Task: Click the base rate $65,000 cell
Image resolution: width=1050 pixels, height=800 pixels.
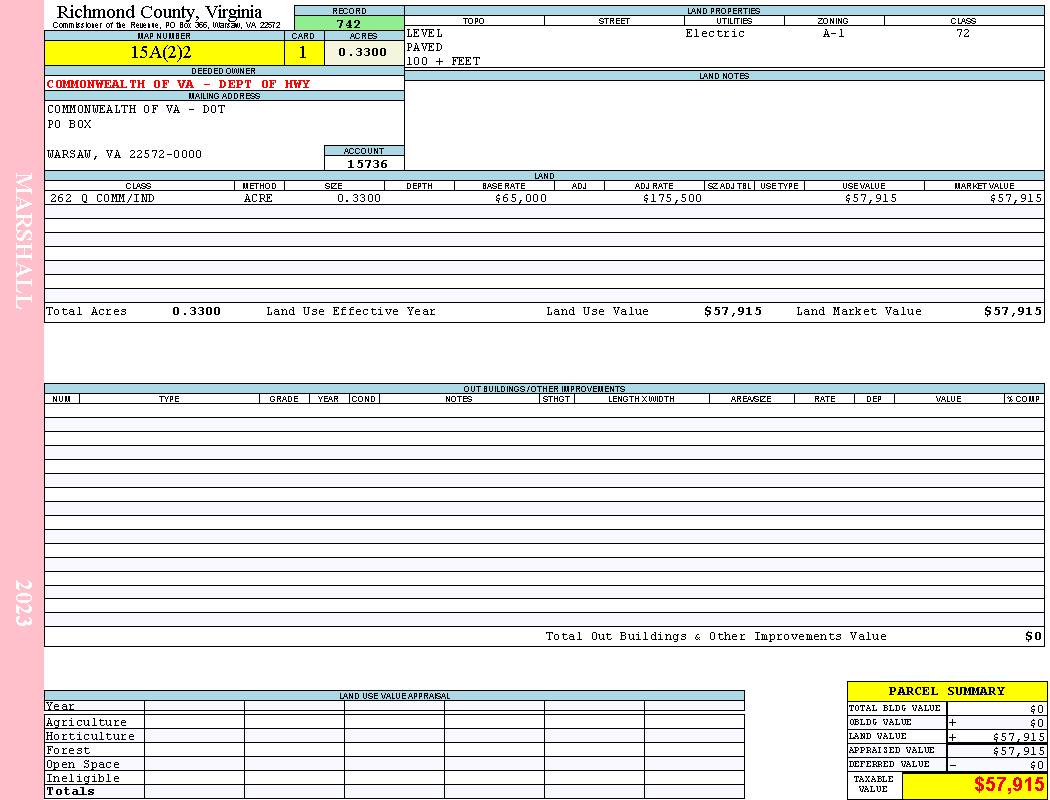Action: tap(521, 198)
